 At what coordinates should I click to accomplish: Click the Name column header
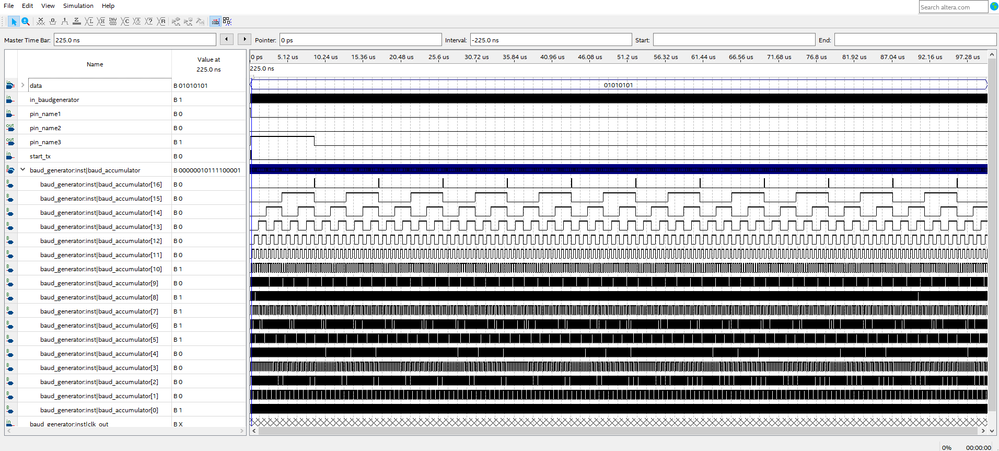click(95, 64)
